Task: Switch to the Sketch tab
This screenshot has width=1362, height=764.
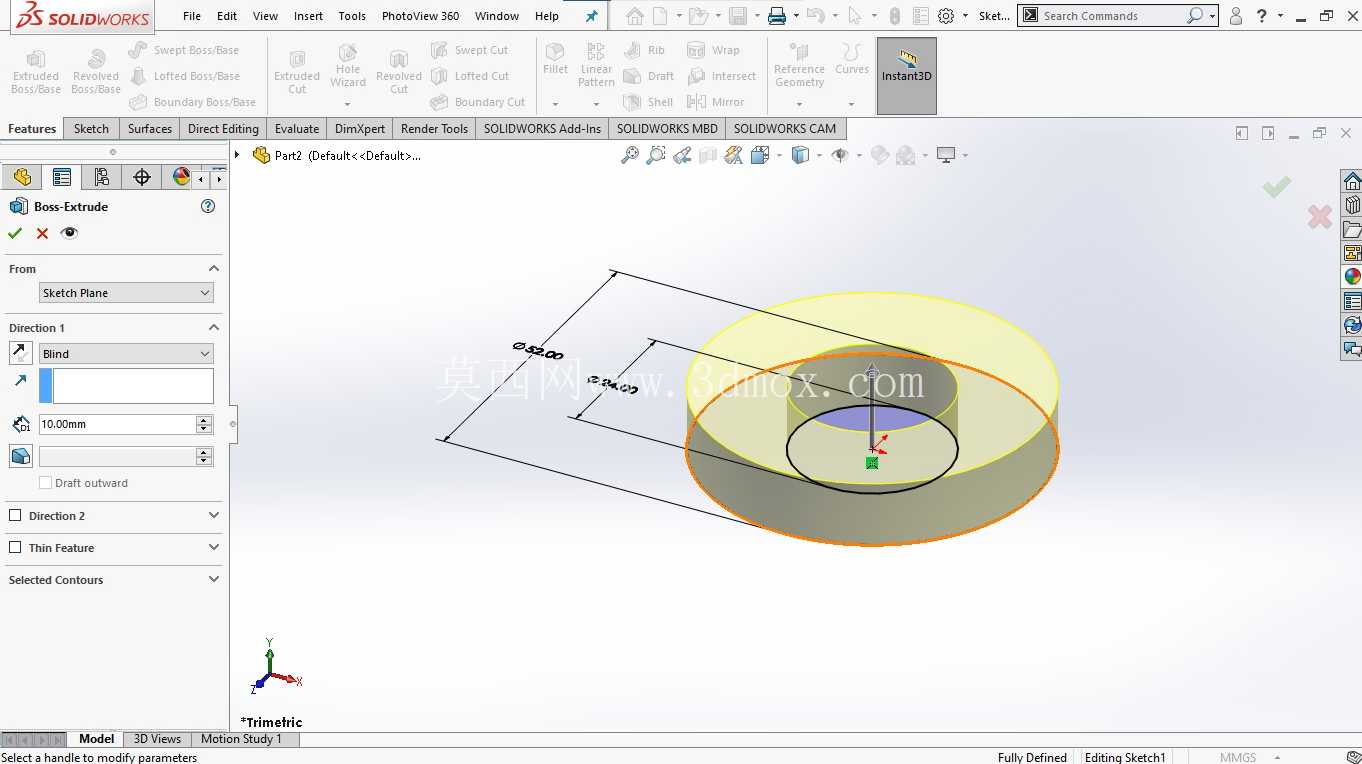Action: 91,128
